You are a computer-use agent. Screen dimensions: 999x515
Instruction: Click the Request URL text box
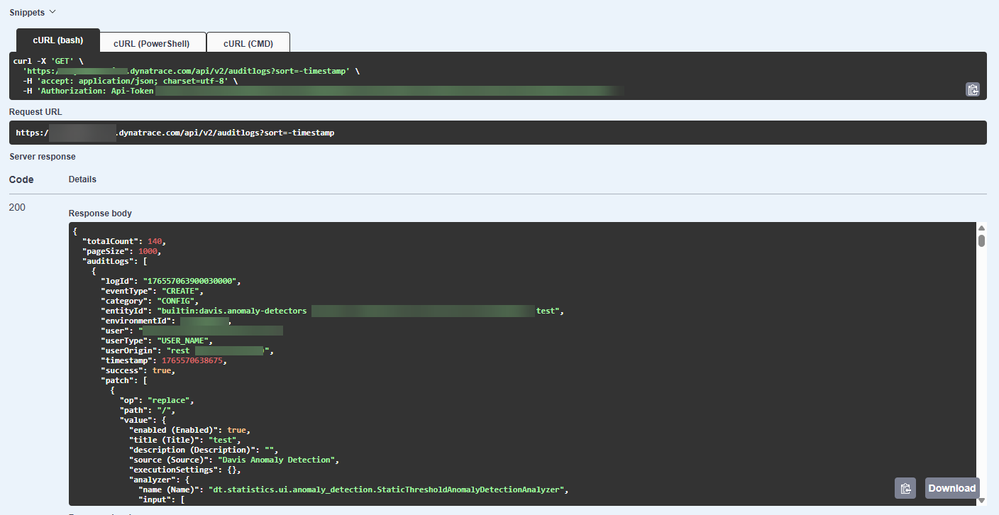pos(498,133)
